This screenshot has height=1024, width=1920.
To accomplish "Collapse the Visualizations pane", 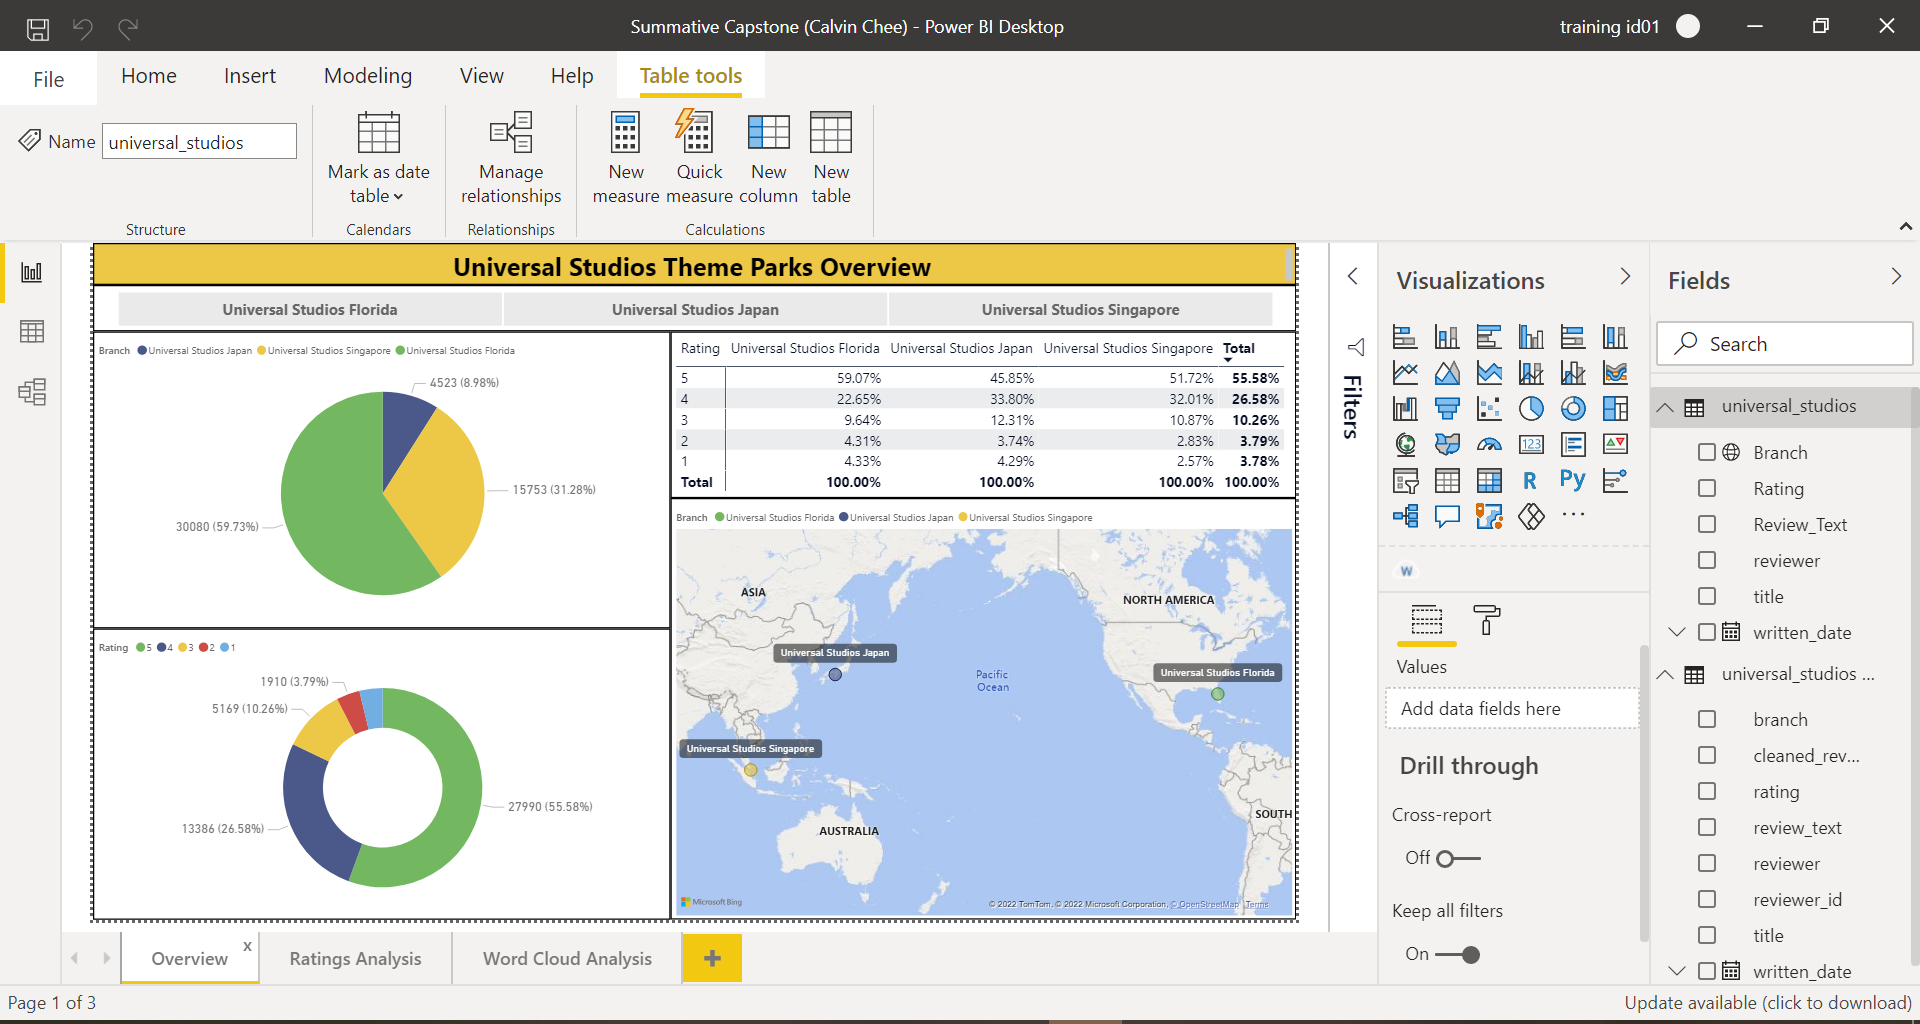I will pos(1625,277).
